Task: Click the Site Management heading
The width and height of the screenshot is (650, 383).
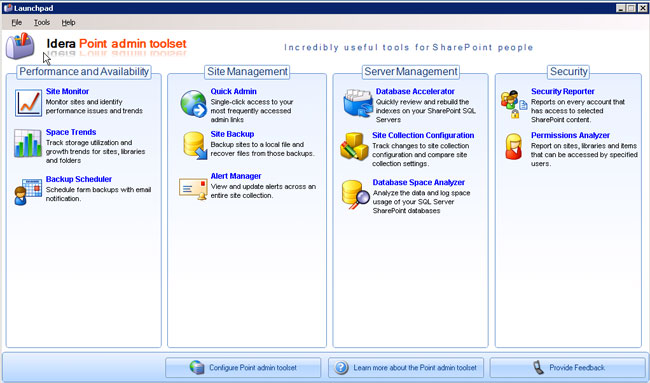Action: (247, 72)
